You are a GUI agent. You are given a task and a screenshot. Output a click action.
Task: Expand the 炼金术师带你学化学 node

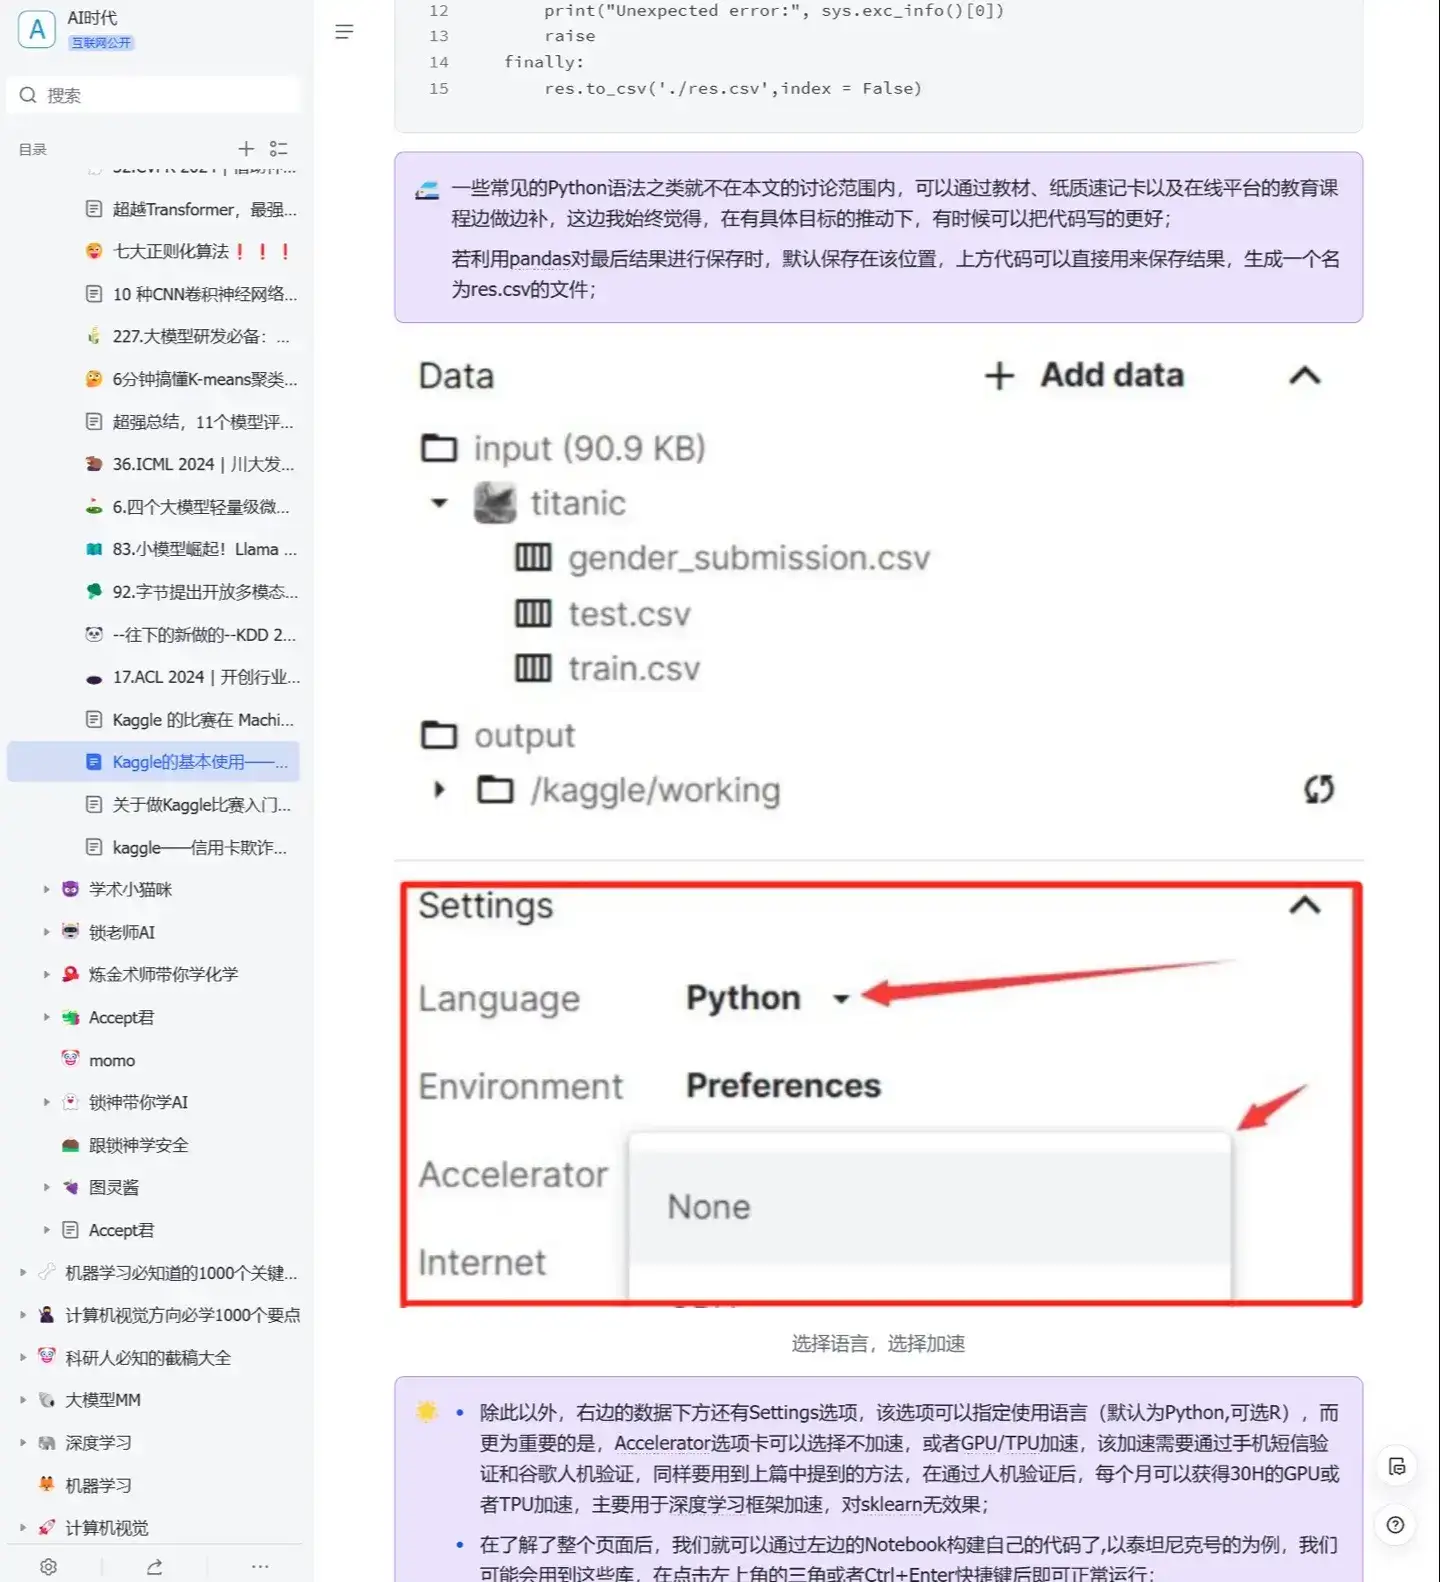(46, 974)
